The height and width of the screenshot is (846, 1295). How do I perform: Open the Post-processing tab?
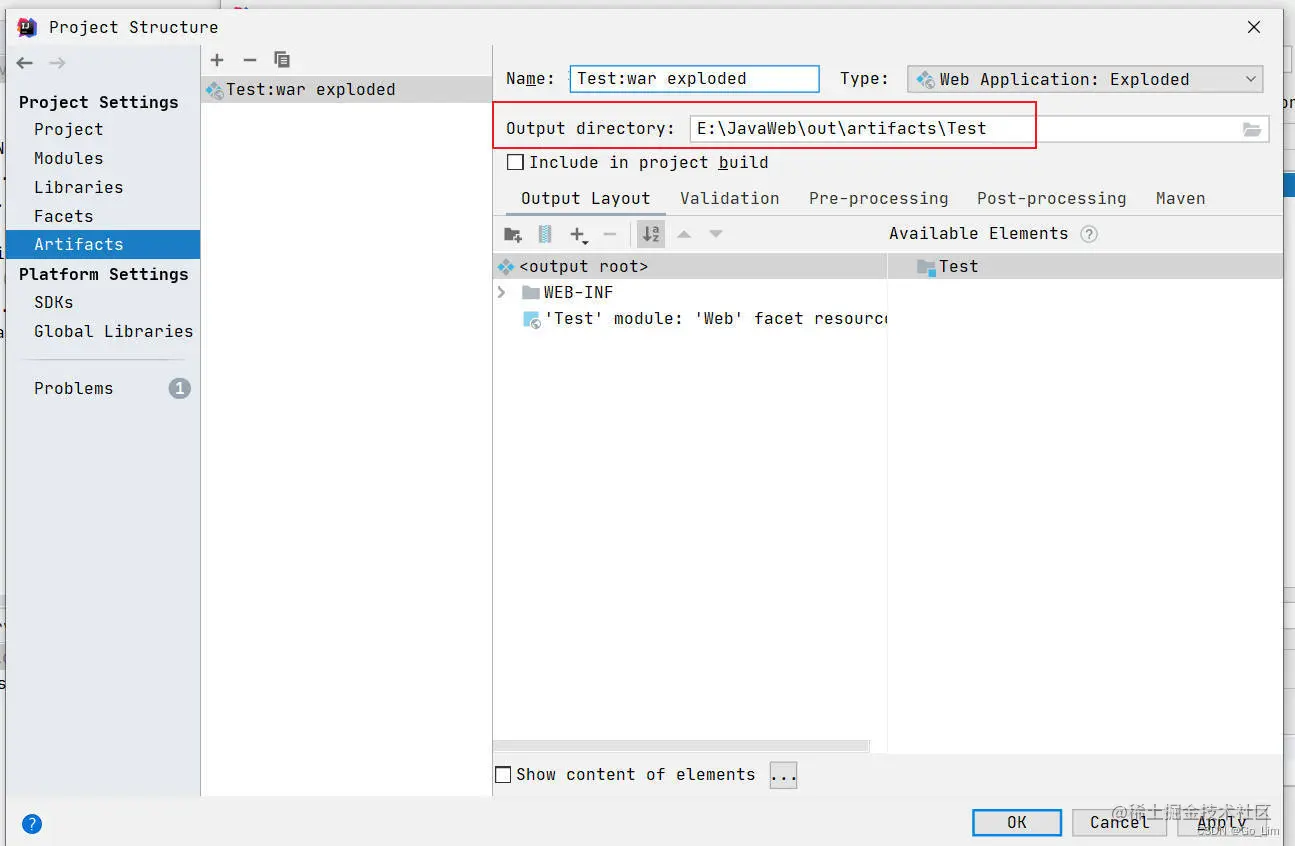[1052, 198]
